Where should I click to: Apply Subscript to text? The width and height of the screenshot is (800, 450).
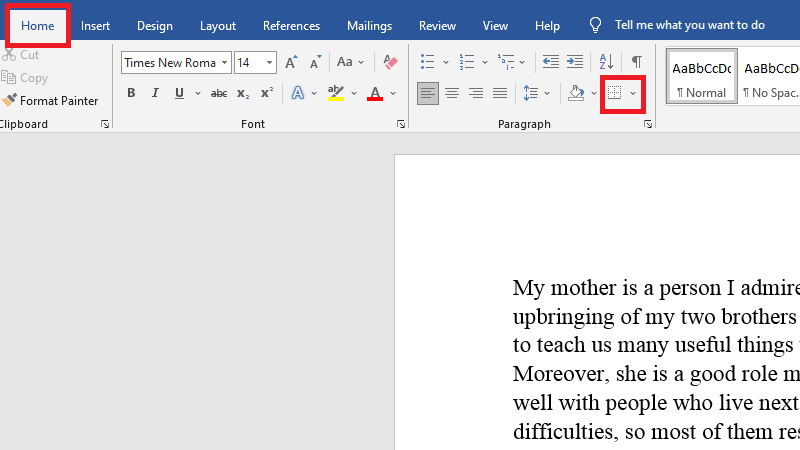point(243,94)
